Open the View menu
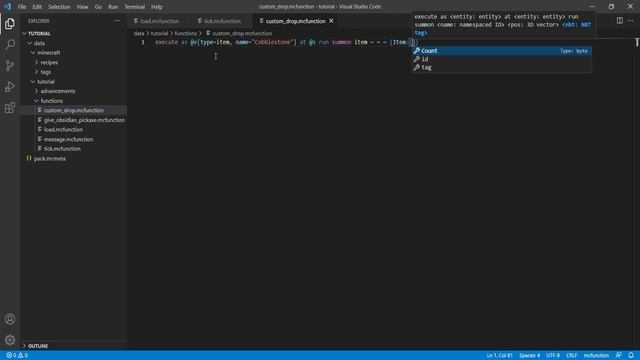This screenshot has height=360, width=640. (82, 7)
